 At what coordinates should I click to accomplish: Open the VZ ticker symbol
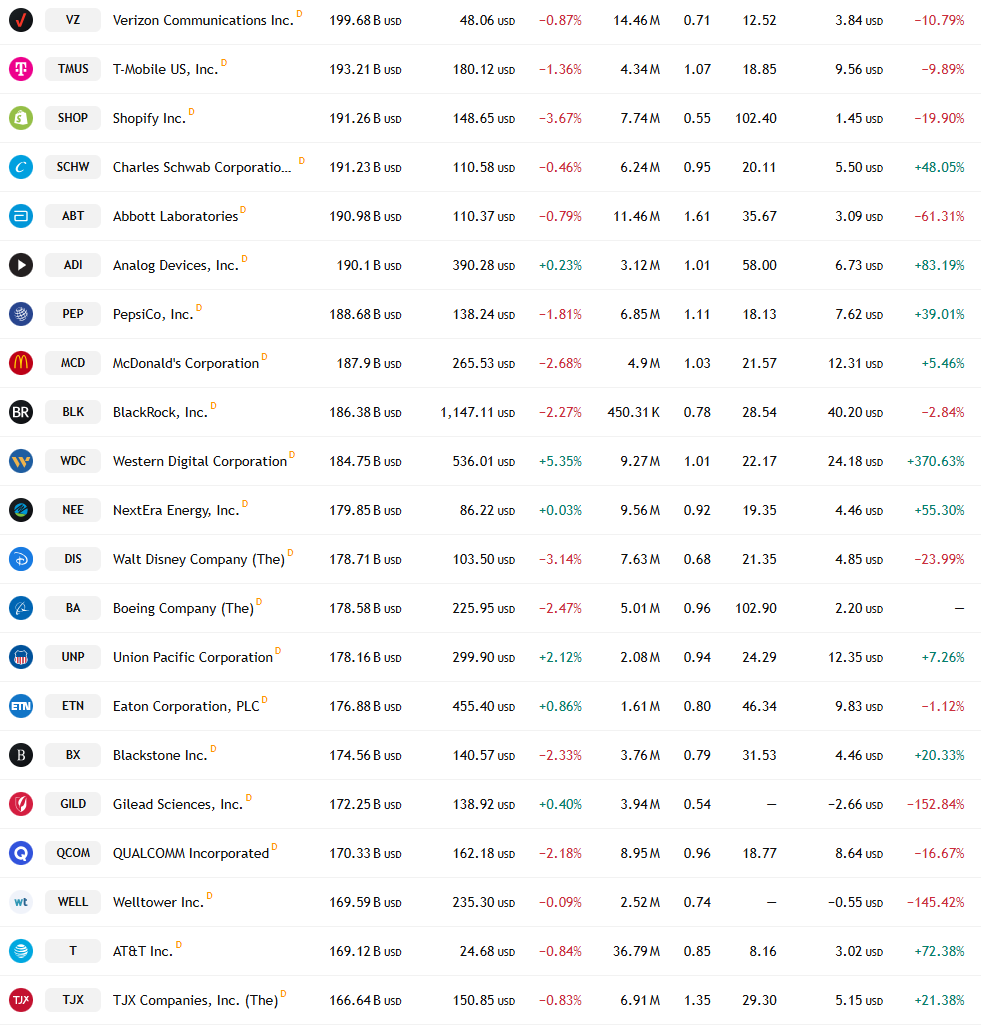(x=73, y=20)
